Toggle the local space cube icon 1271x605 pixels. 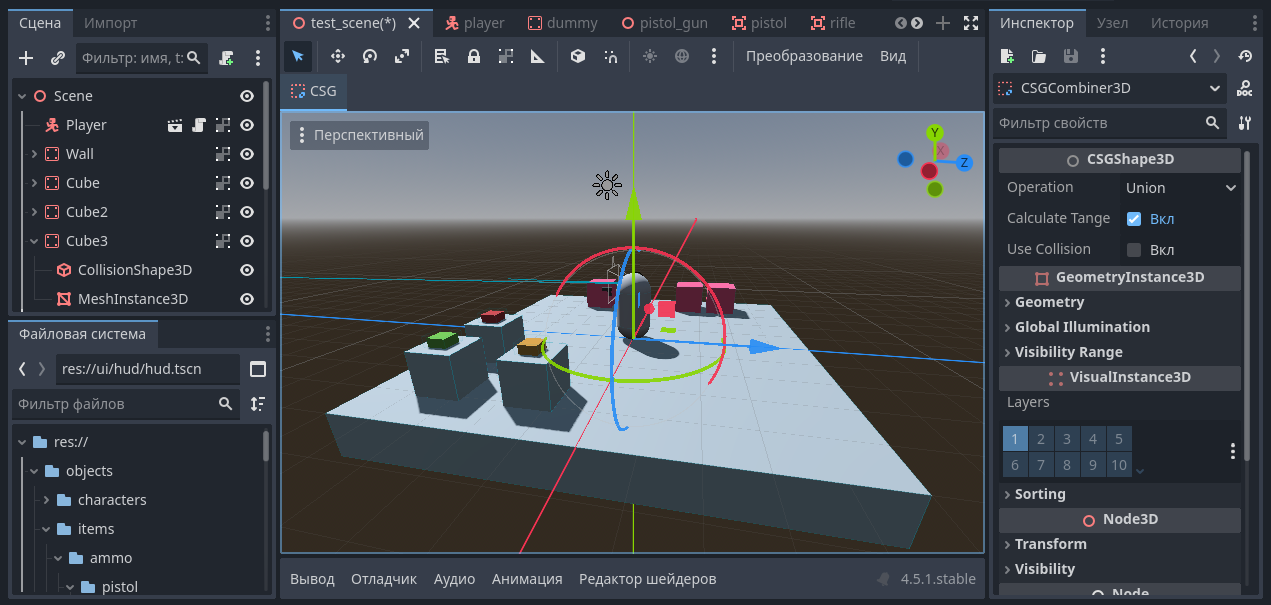(x=578, y=57)
